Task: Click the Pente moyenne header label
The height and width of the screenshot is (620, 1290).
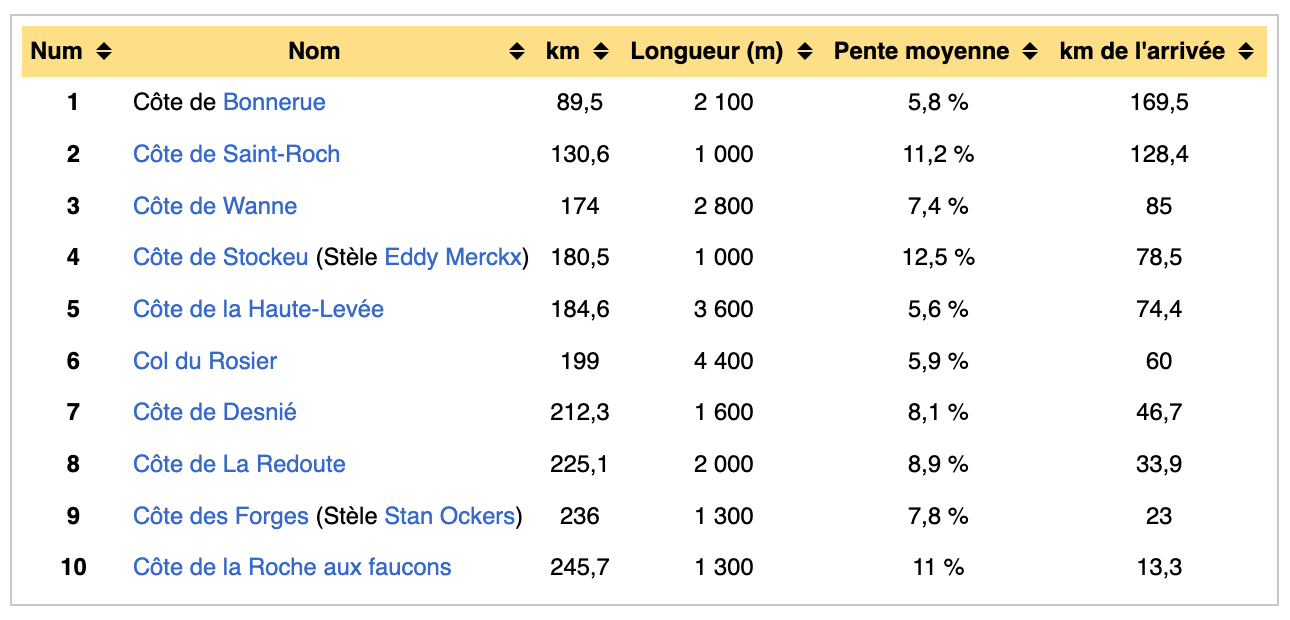Action: point(921,52)
